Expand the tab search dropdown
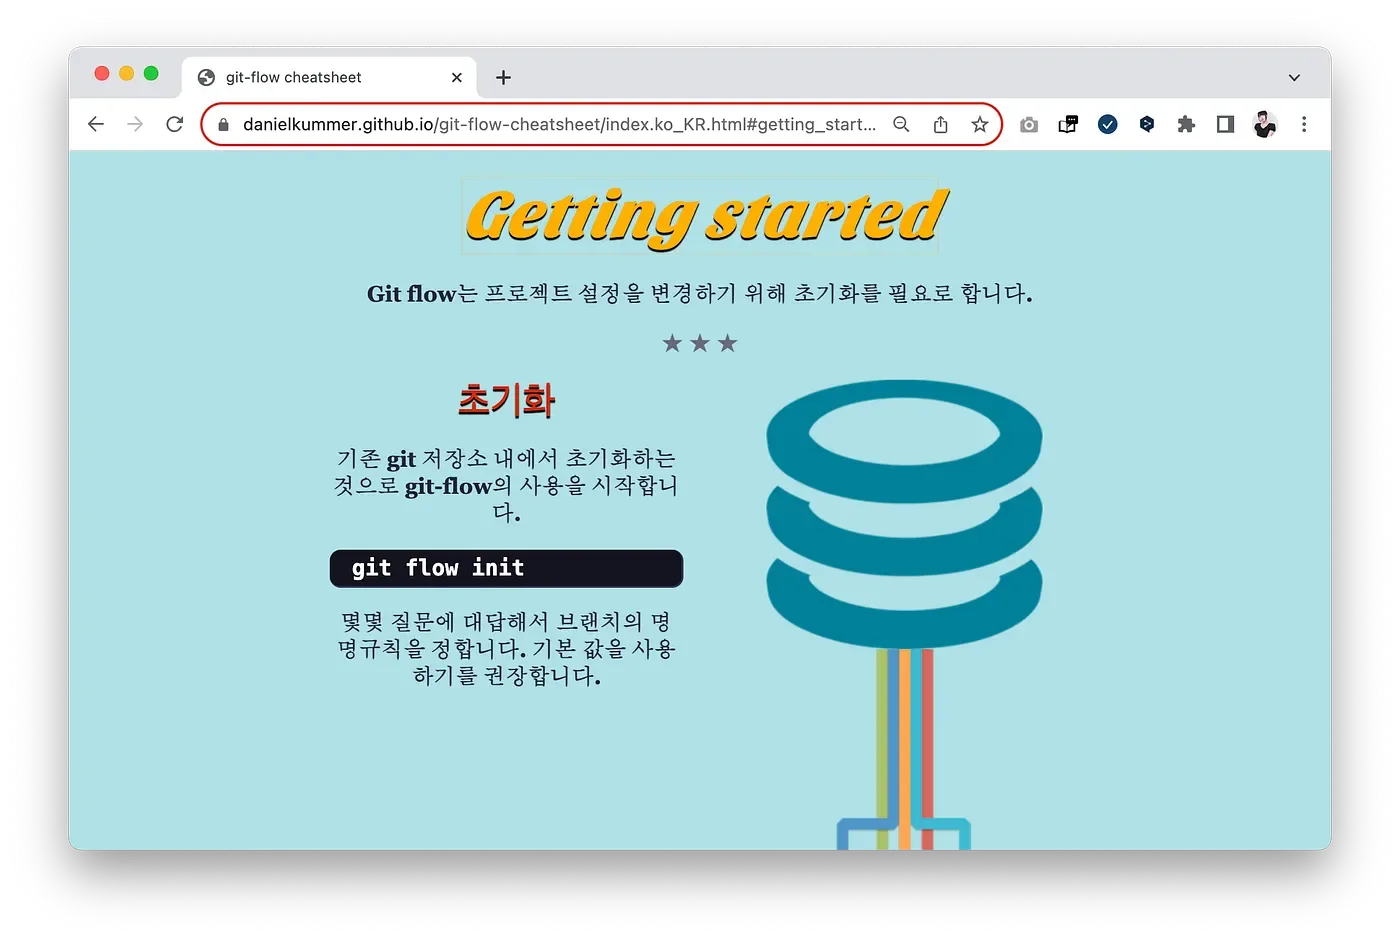This screenshot has height=941, width=1400. [x=1294, y=77]
